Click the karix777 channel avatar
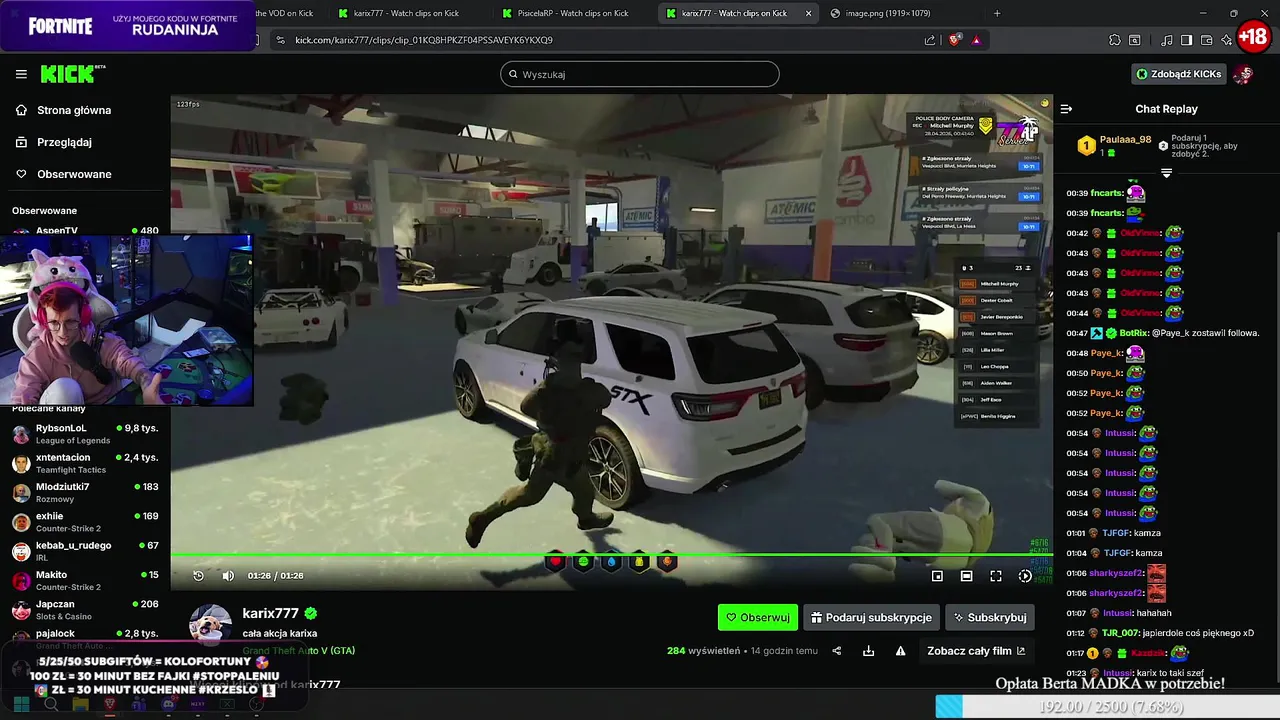The height and width of the screenshot is (720, 1280). pyautogui.click(x=211, y=625)
